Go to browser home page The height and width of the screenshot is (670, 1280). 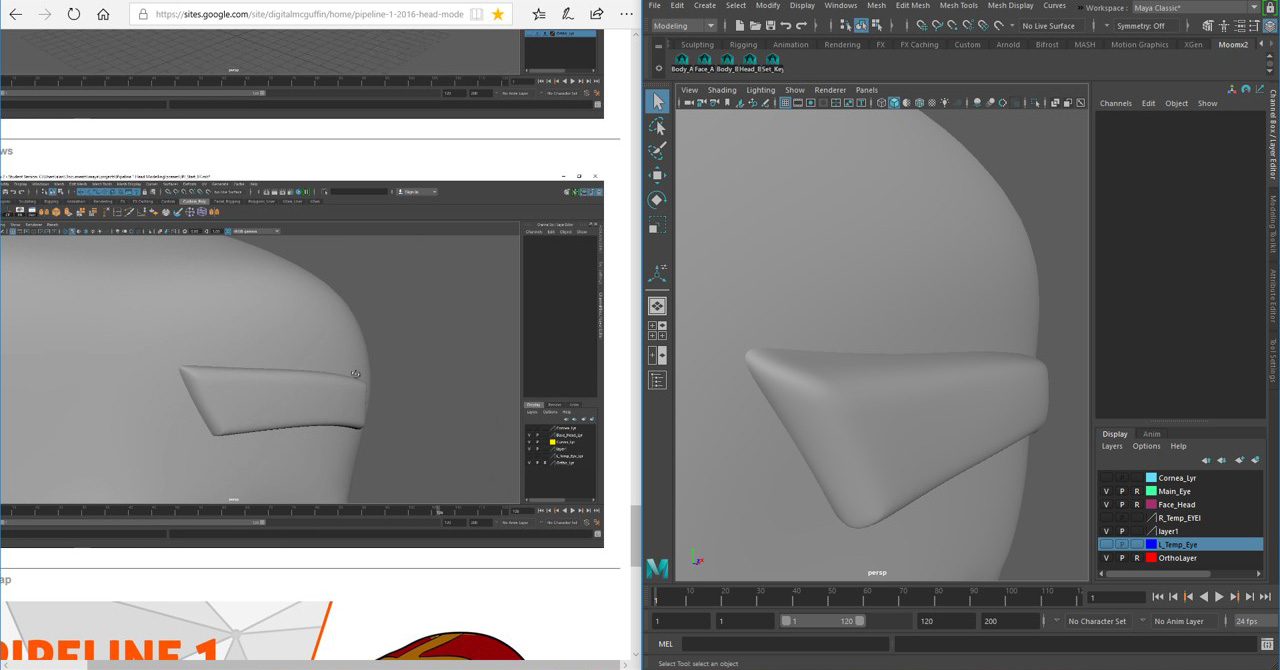[x=103, y=14]
